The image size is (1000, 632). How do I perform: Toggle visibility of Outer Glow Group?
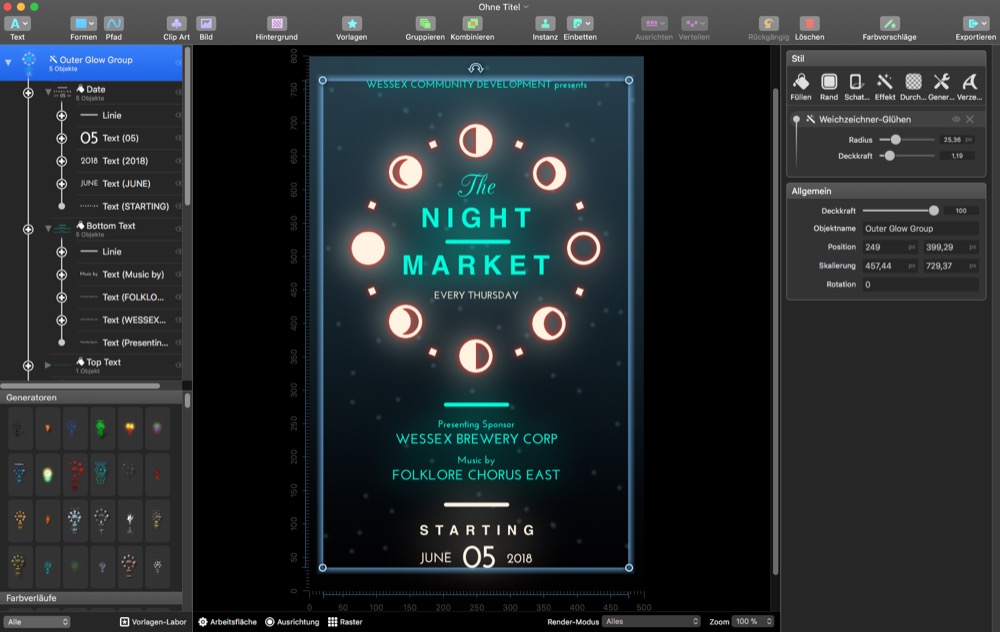point(179,62)
